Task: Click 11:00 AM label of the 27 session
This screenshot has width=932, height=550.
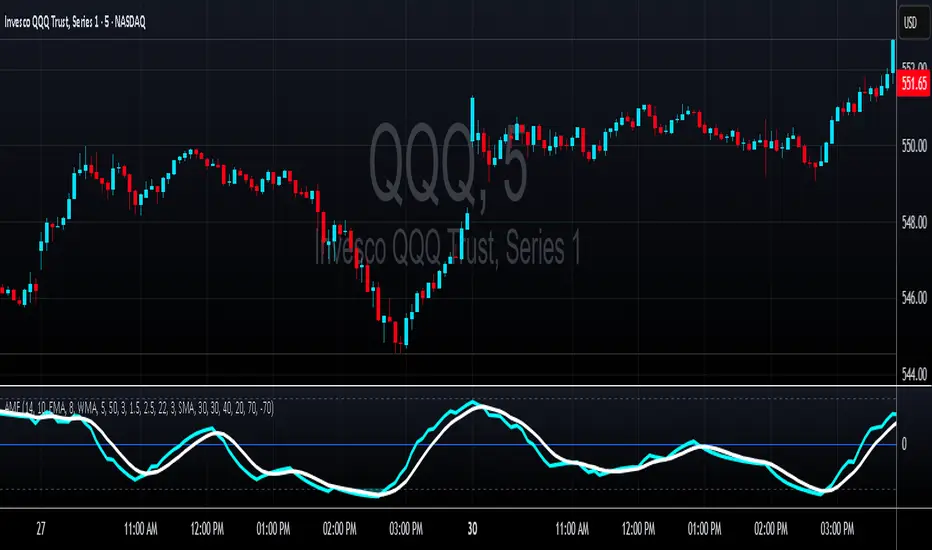Action: tap(141, 529)
